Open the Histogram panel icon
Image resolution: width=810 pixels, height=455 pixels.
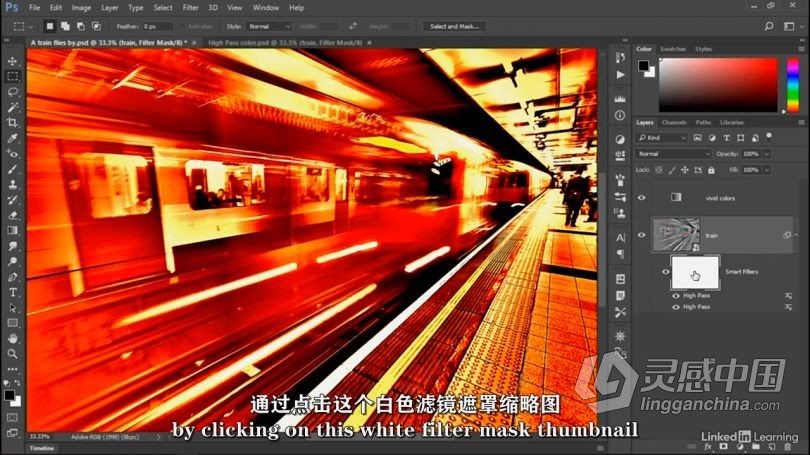point(620,98)
